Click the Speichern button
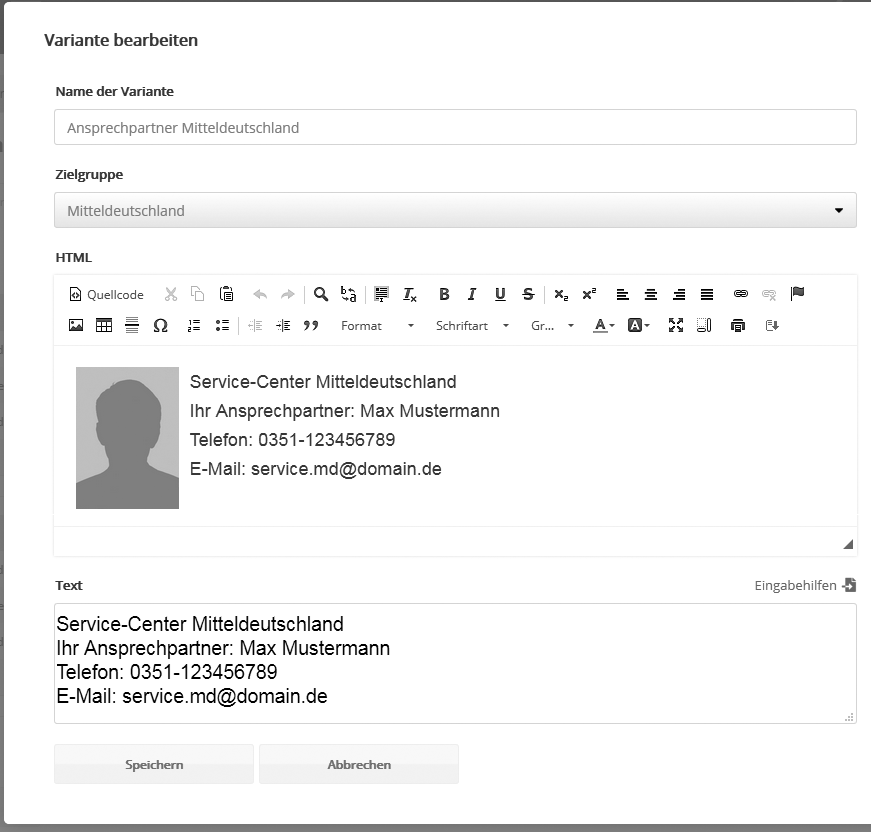 (x=153, y=763)
